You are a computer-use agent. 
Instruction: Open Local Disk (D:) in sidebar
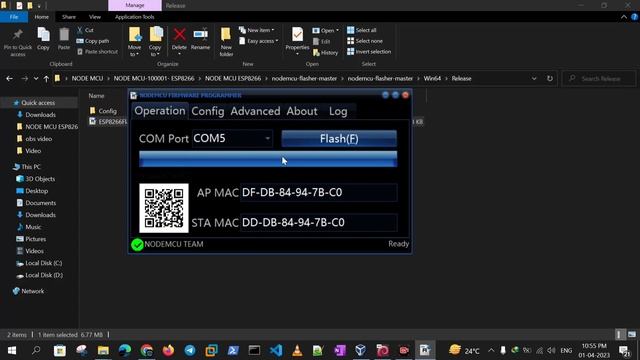[44, 275]
